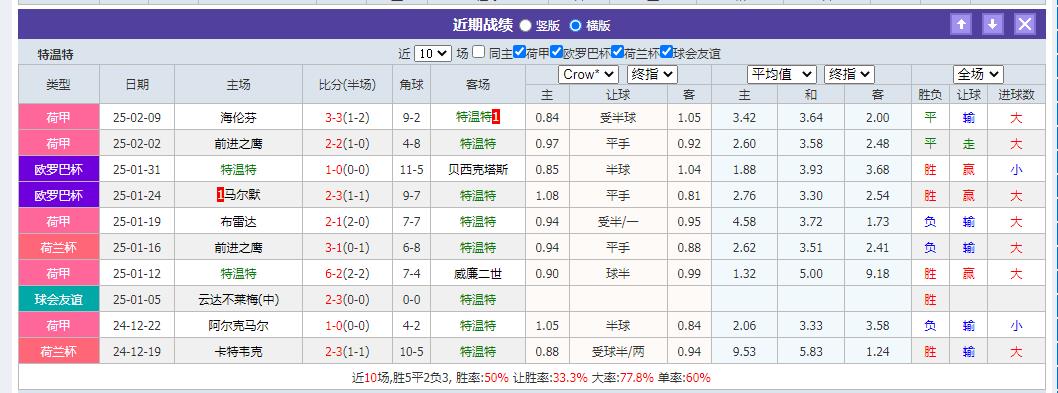
Task: Click home team 阿尔克马尔
Action: coord(238,326)
